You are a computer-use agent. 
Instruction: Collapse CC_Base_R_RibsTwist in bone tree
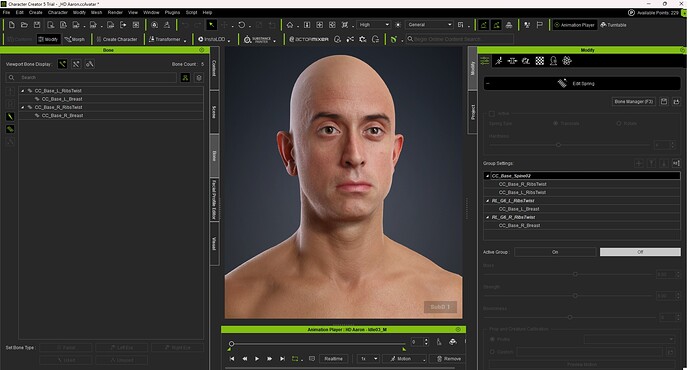23,107
